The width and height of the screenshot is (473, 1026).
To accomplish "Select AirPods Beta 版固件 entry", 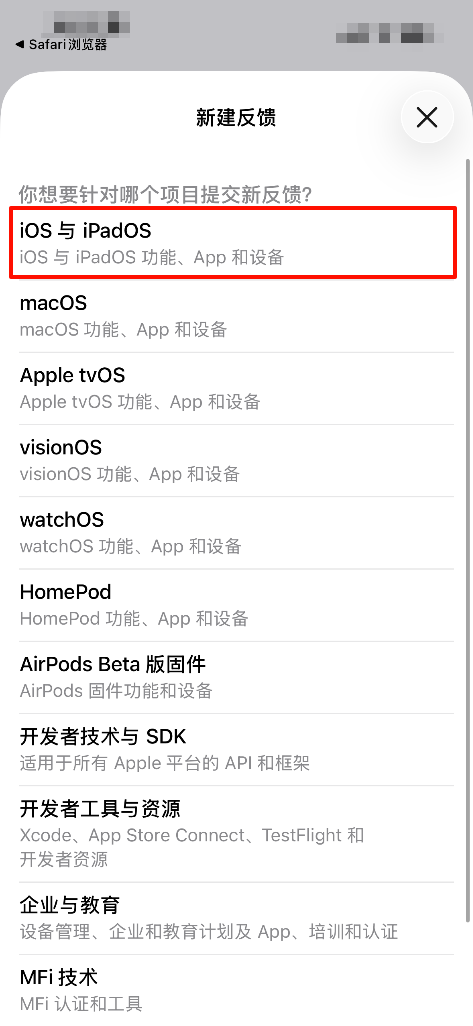I will pos(236,677).
